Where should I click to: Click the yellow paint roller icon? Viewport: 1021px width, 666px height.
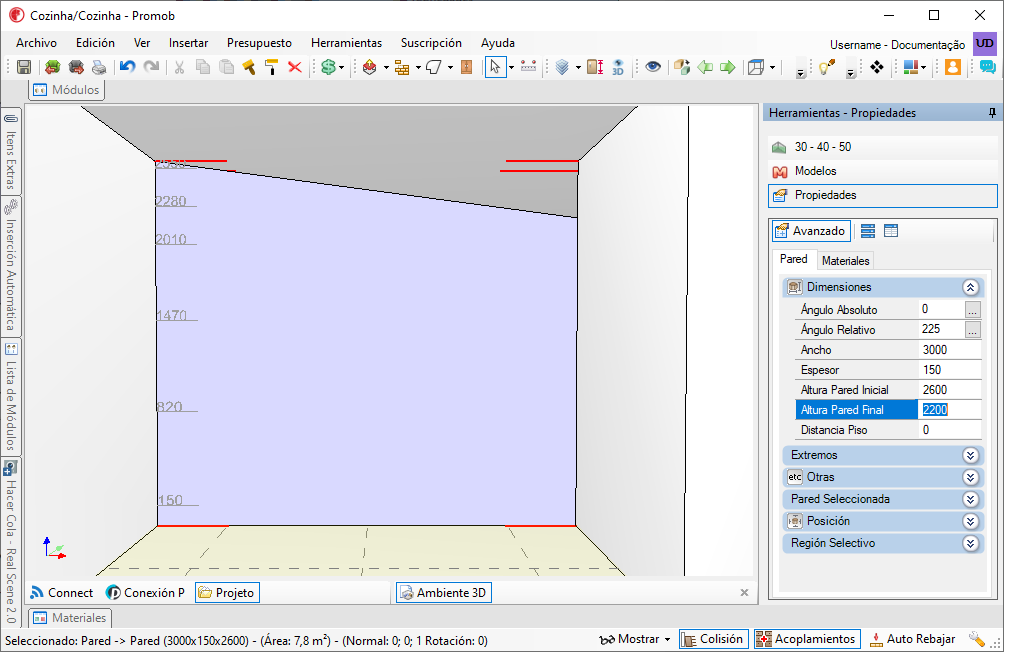pos(272,67)
